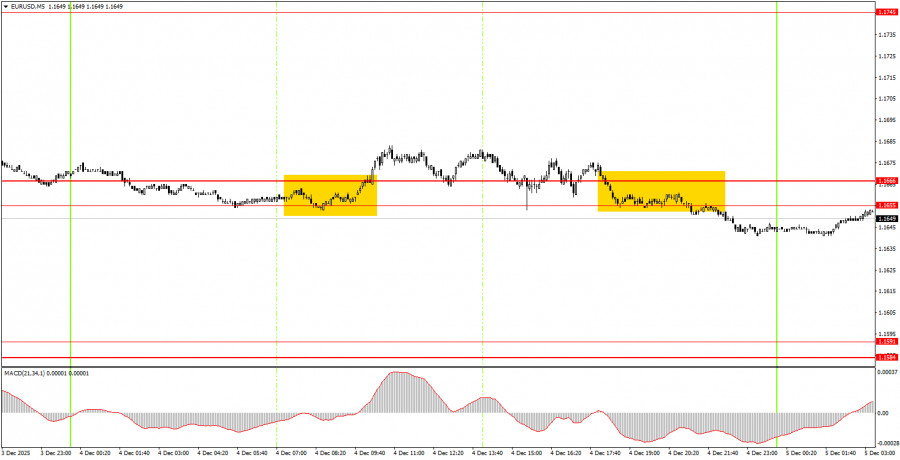Viewport: 900px width, 460px height.
Task: Click the 0.00037 MACD scale value
Action: [886, 373]
